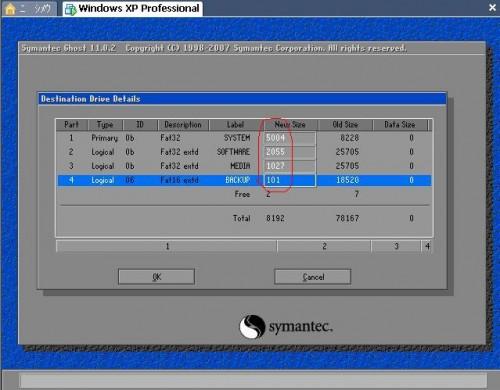Confirm with the OK button

156,277
